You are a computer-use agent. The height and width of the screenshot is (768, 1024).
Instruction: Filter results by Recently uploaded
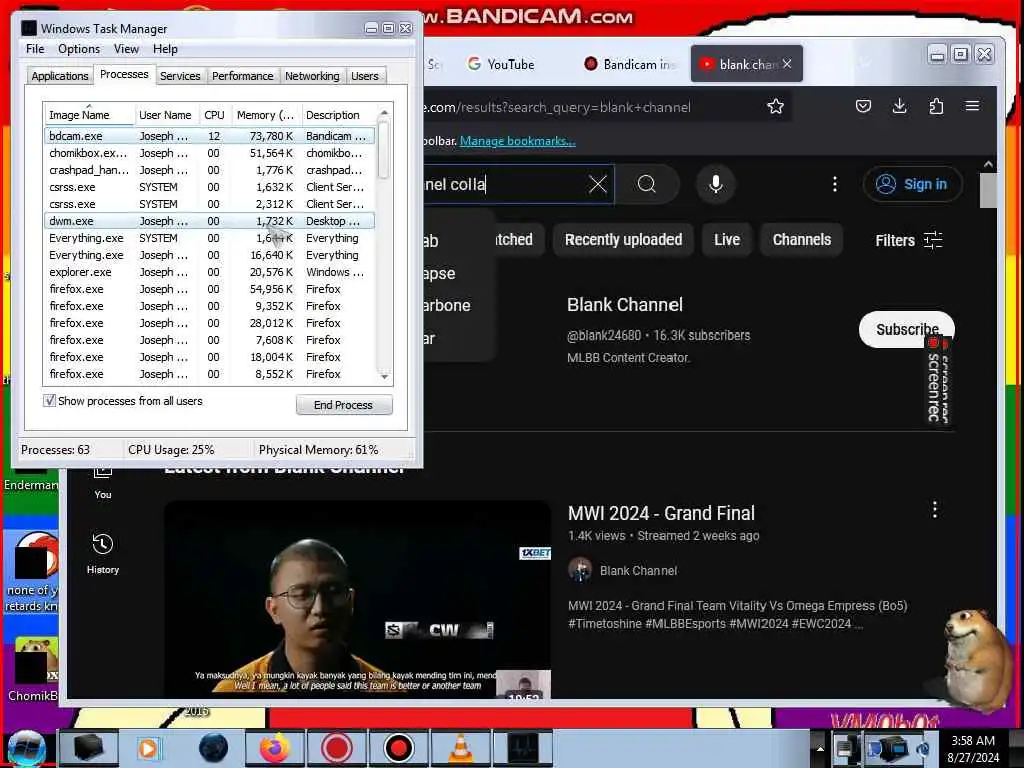coord(623,240)
